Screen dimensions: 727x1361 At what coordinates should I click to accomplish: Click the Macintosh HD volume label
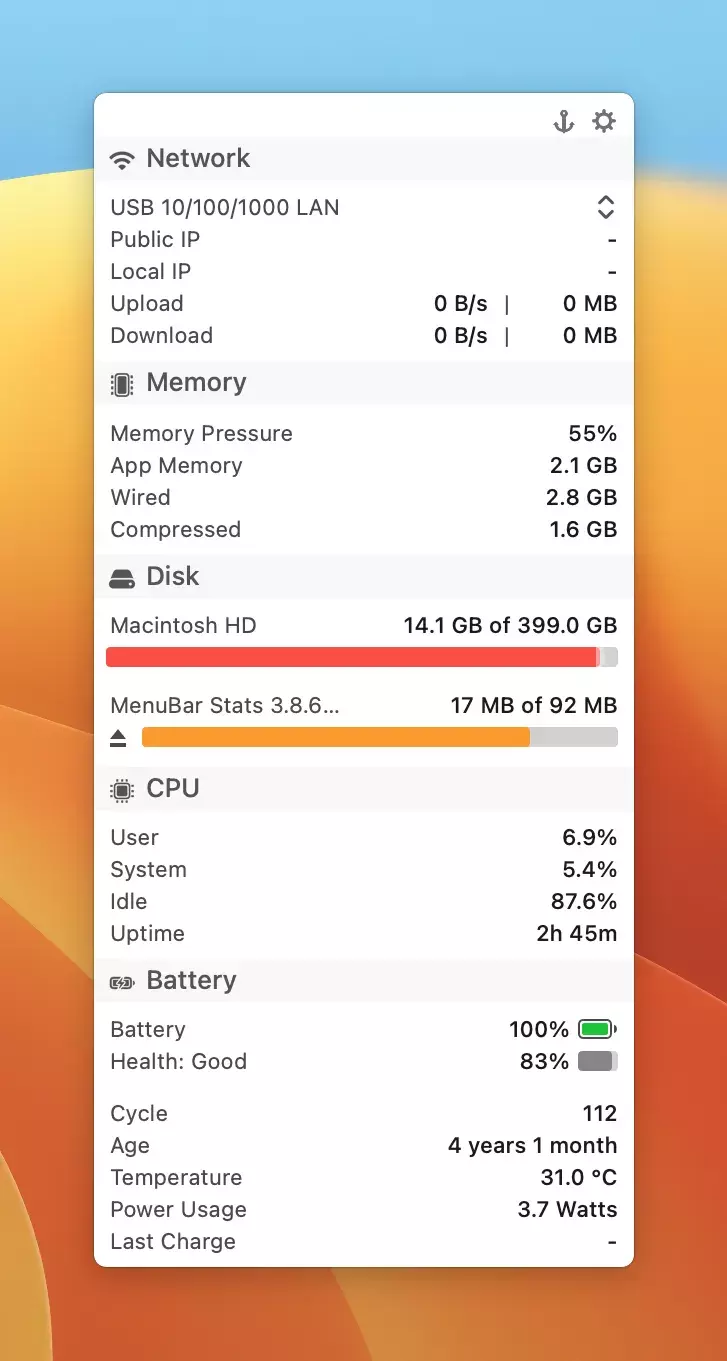pos(183,626)
